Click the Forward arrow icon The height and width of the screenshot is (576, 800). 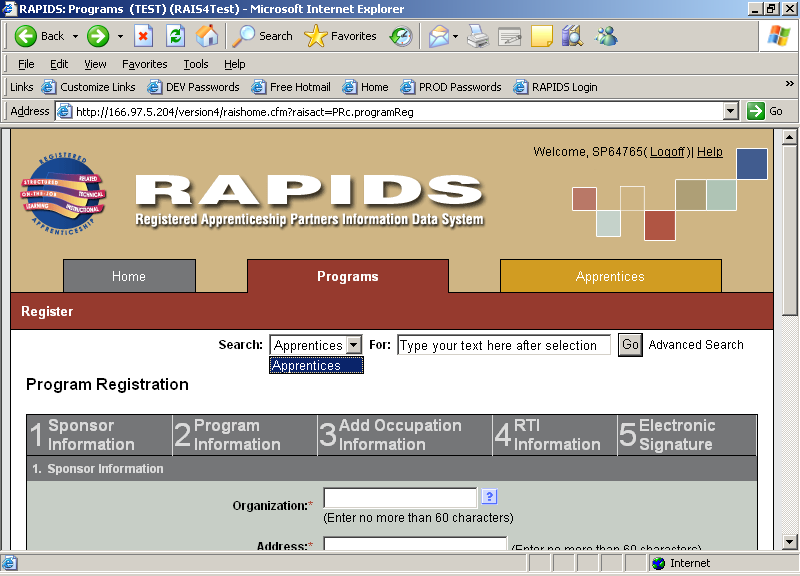coord(98,36)
